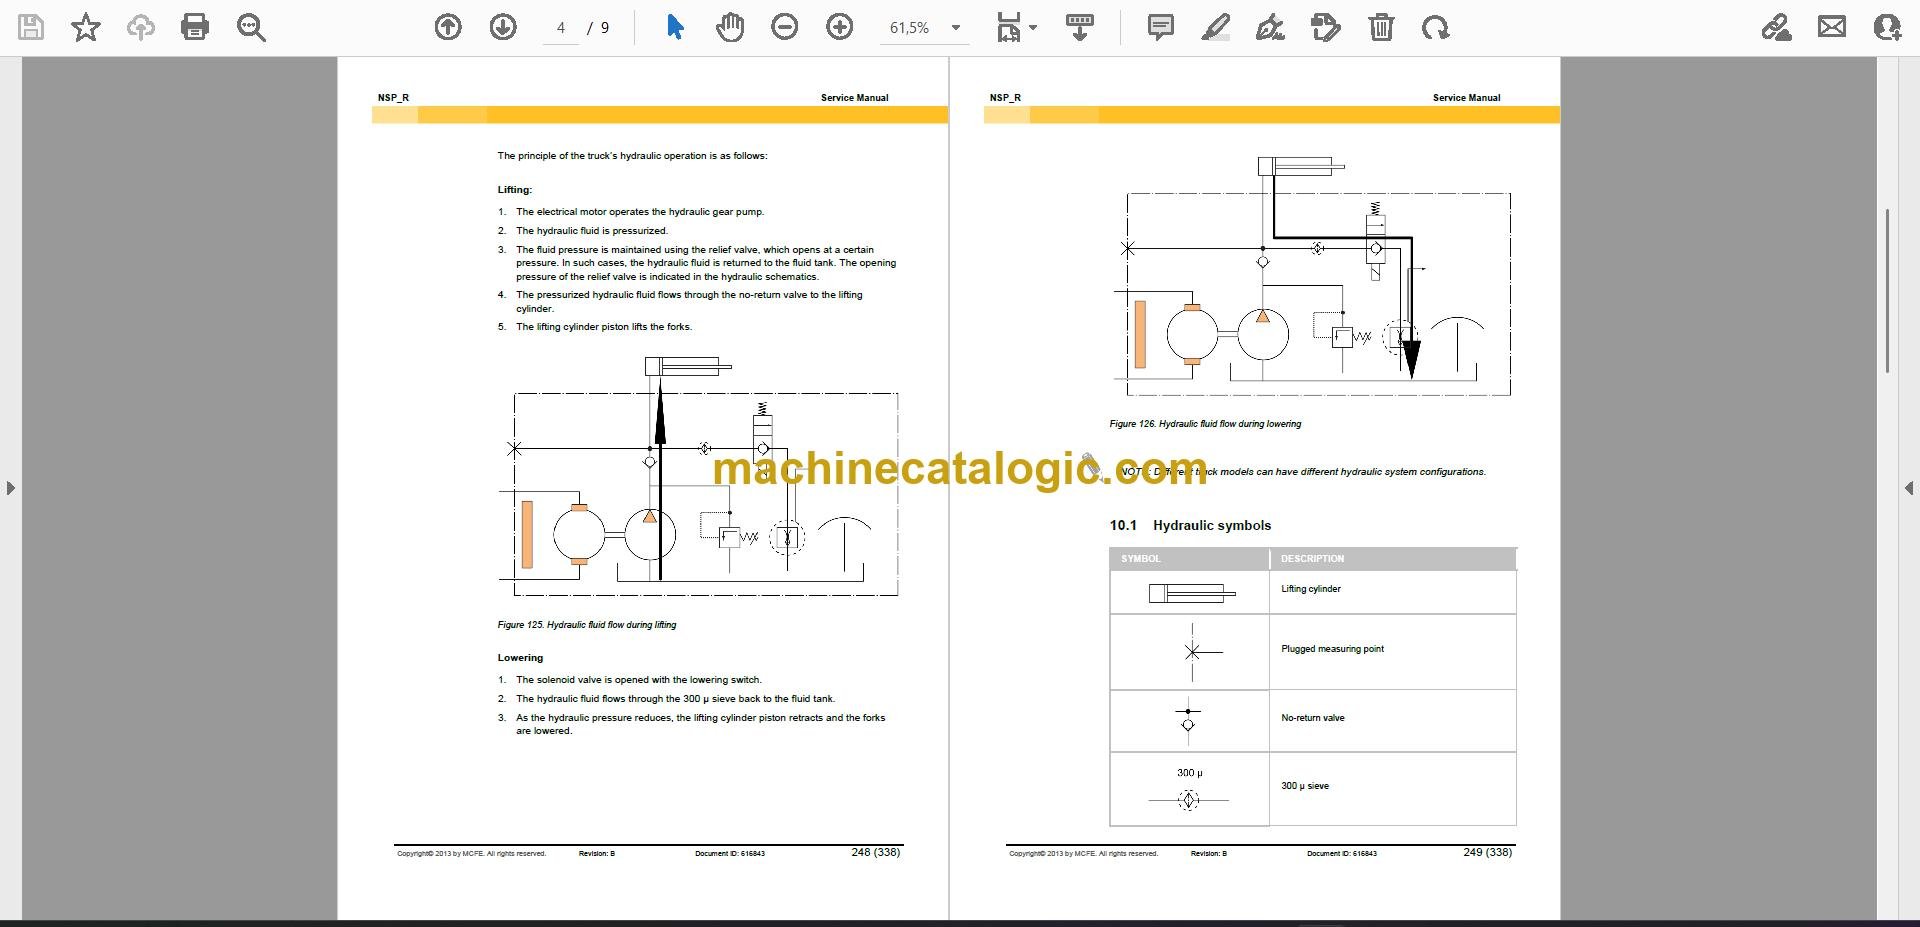Expand the right tools pane arrow

1908,488
